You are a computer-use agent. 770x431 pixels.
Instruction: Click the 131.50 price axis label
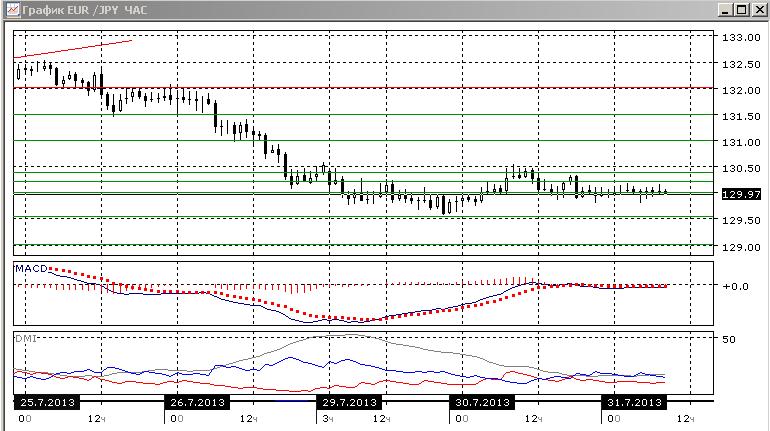coord(741,116)
